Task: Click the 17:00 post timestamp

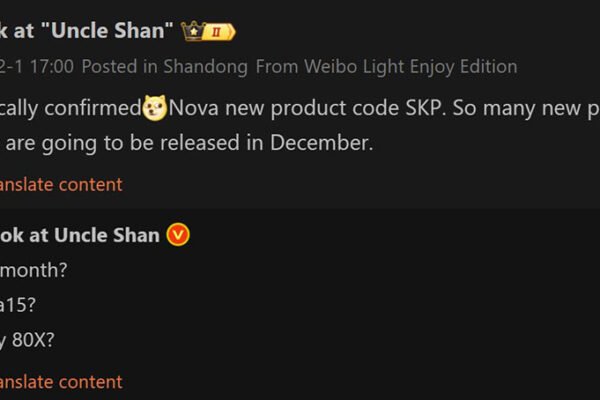Action: pyautogui.click(x=52, y=67)
